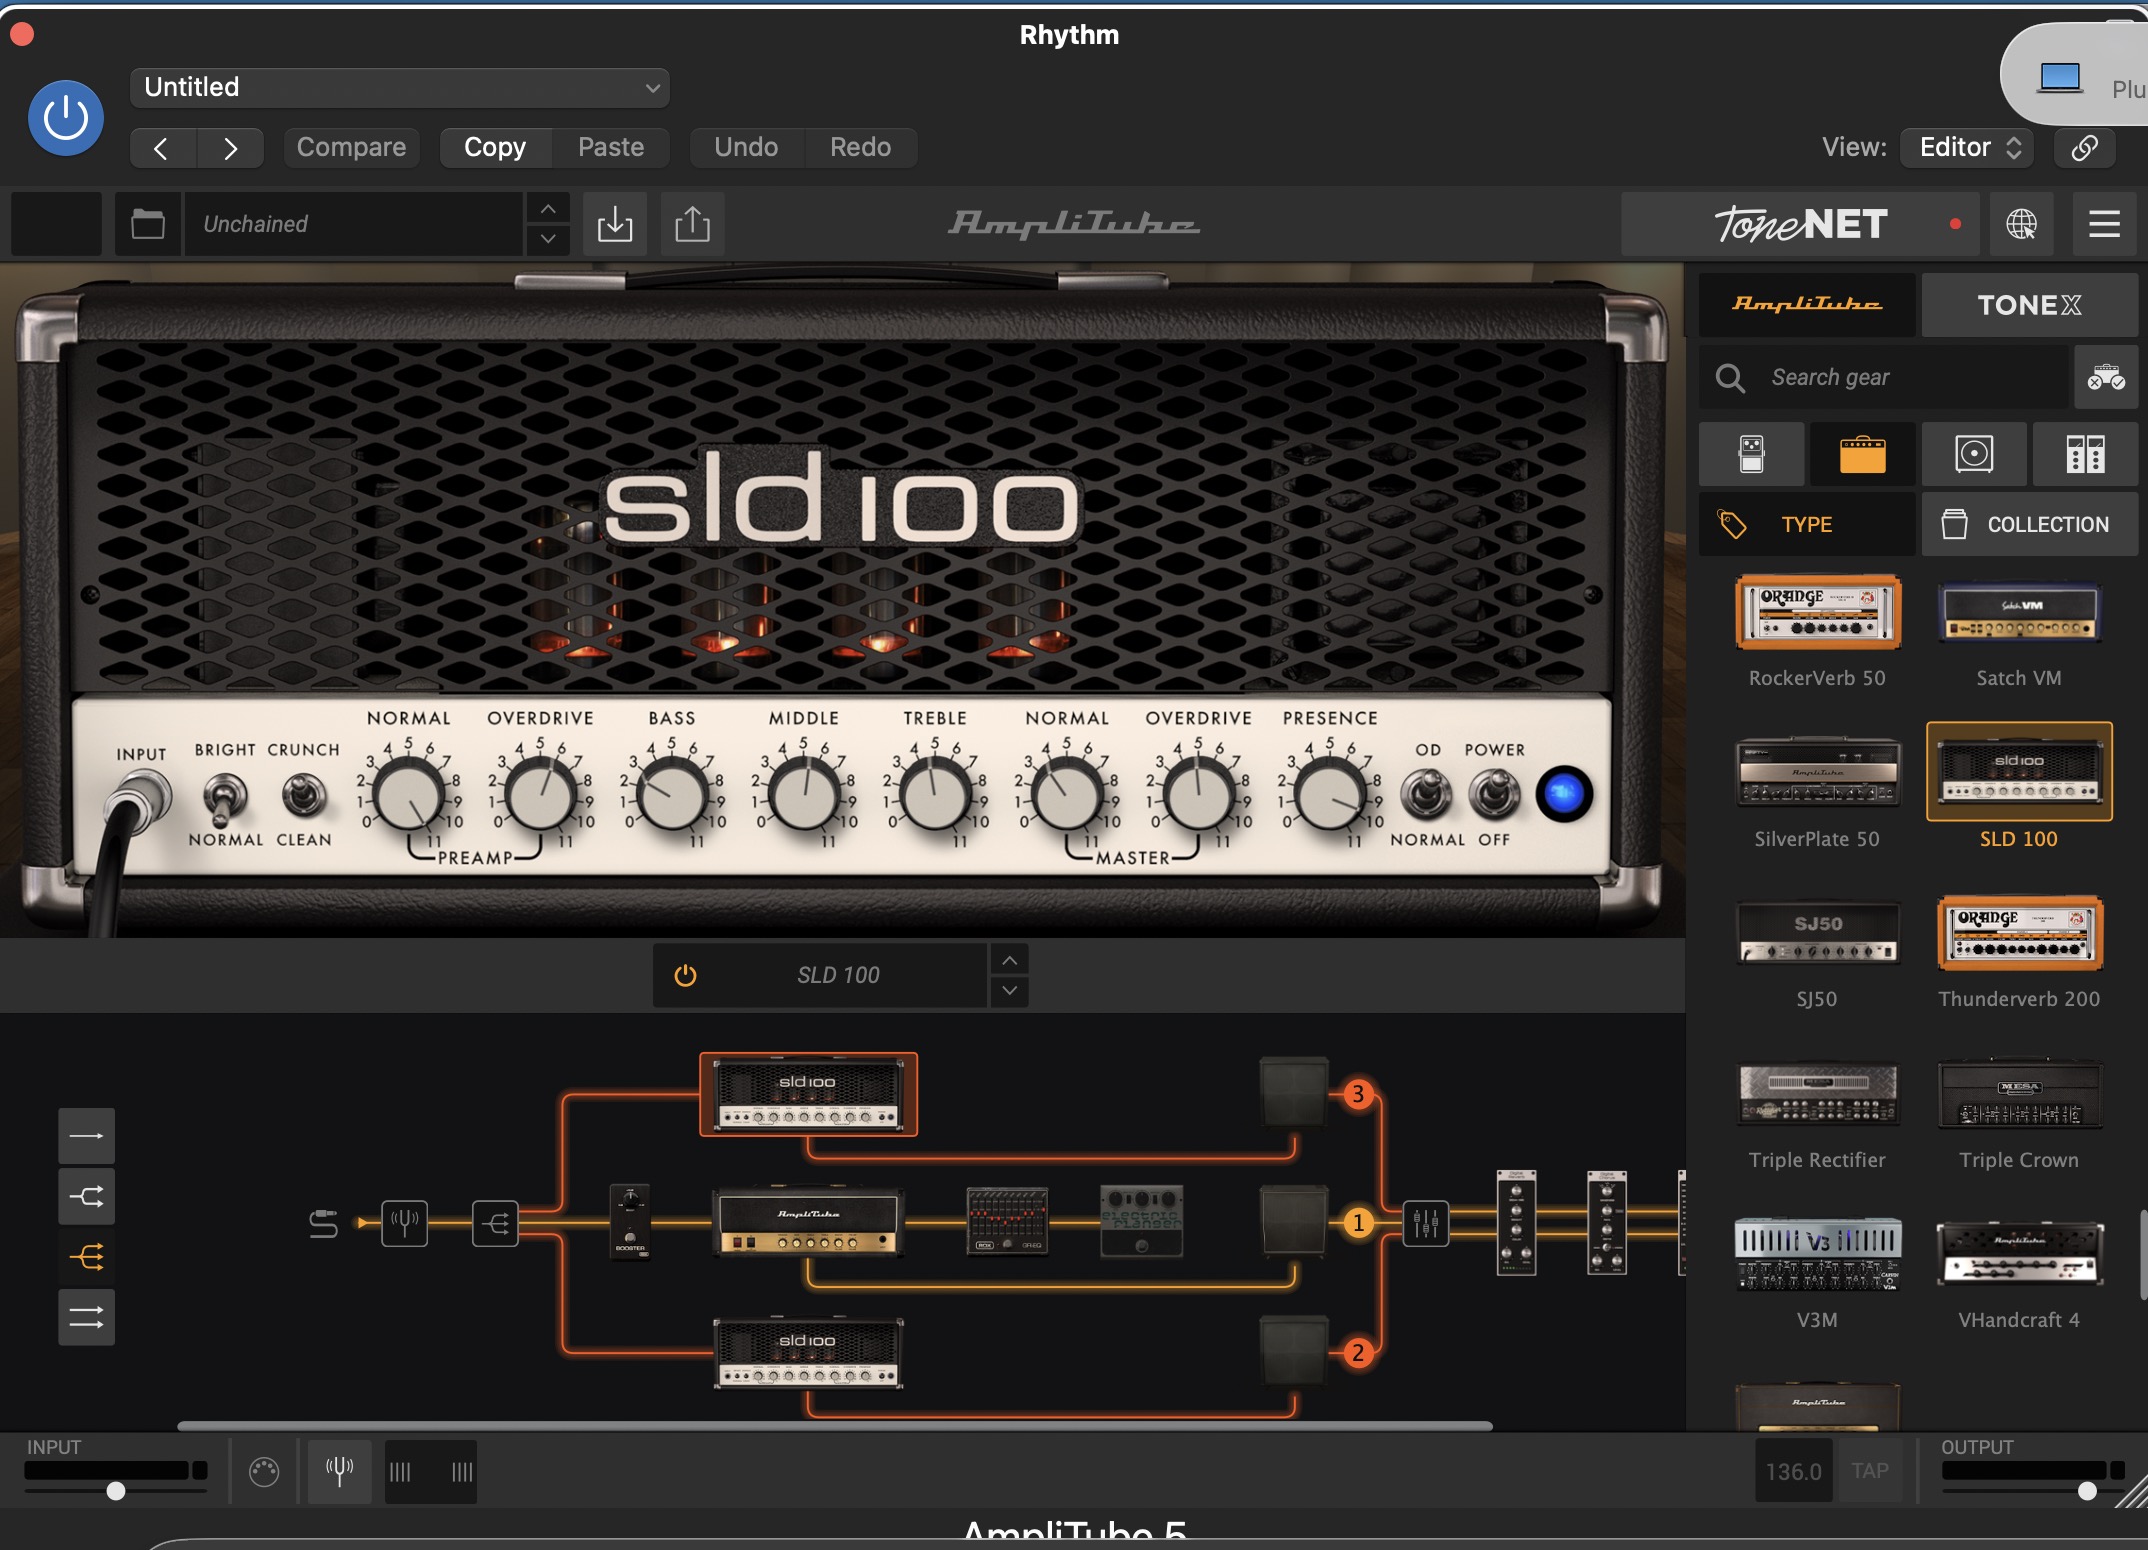The height and width of the screenshot is (1550, 2148).
Task: Toggle the SLD 100 slot power icon
Action: (x=685, y=975)
